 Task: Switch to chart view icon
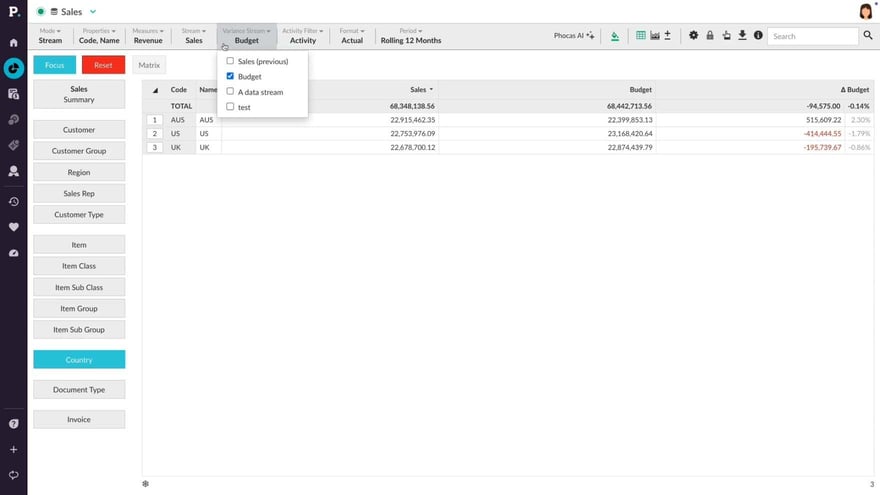pyautogui.click(x=654, y=36)
